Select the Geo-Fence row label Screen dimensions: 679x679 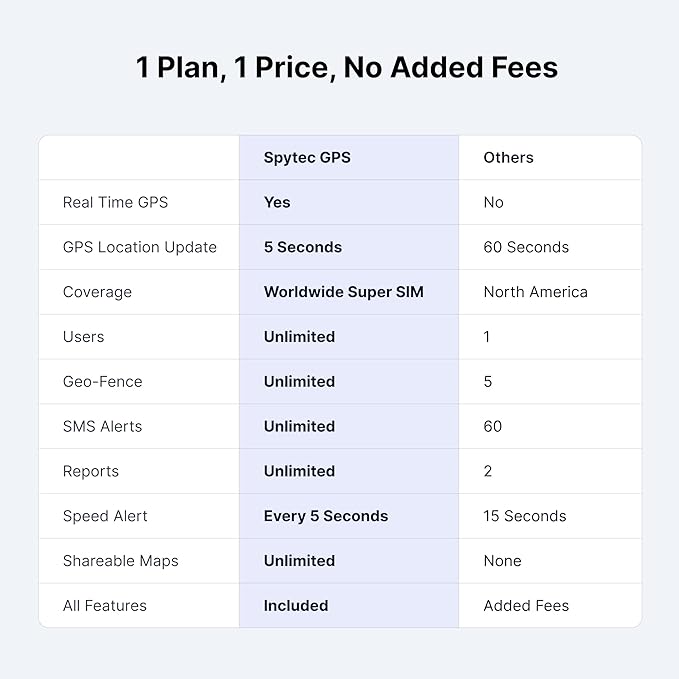pyautogui.click(x=102, y=382)
